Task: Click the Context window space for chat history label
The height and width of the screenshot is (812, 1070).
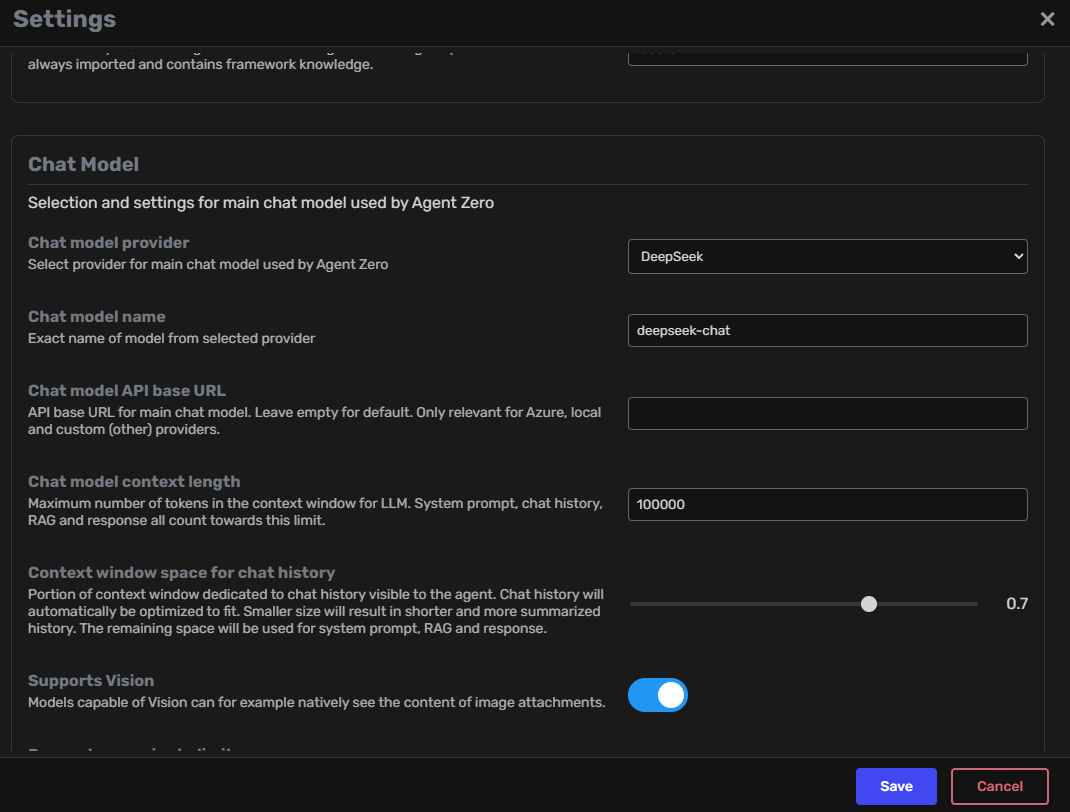Action: point(181,572)
